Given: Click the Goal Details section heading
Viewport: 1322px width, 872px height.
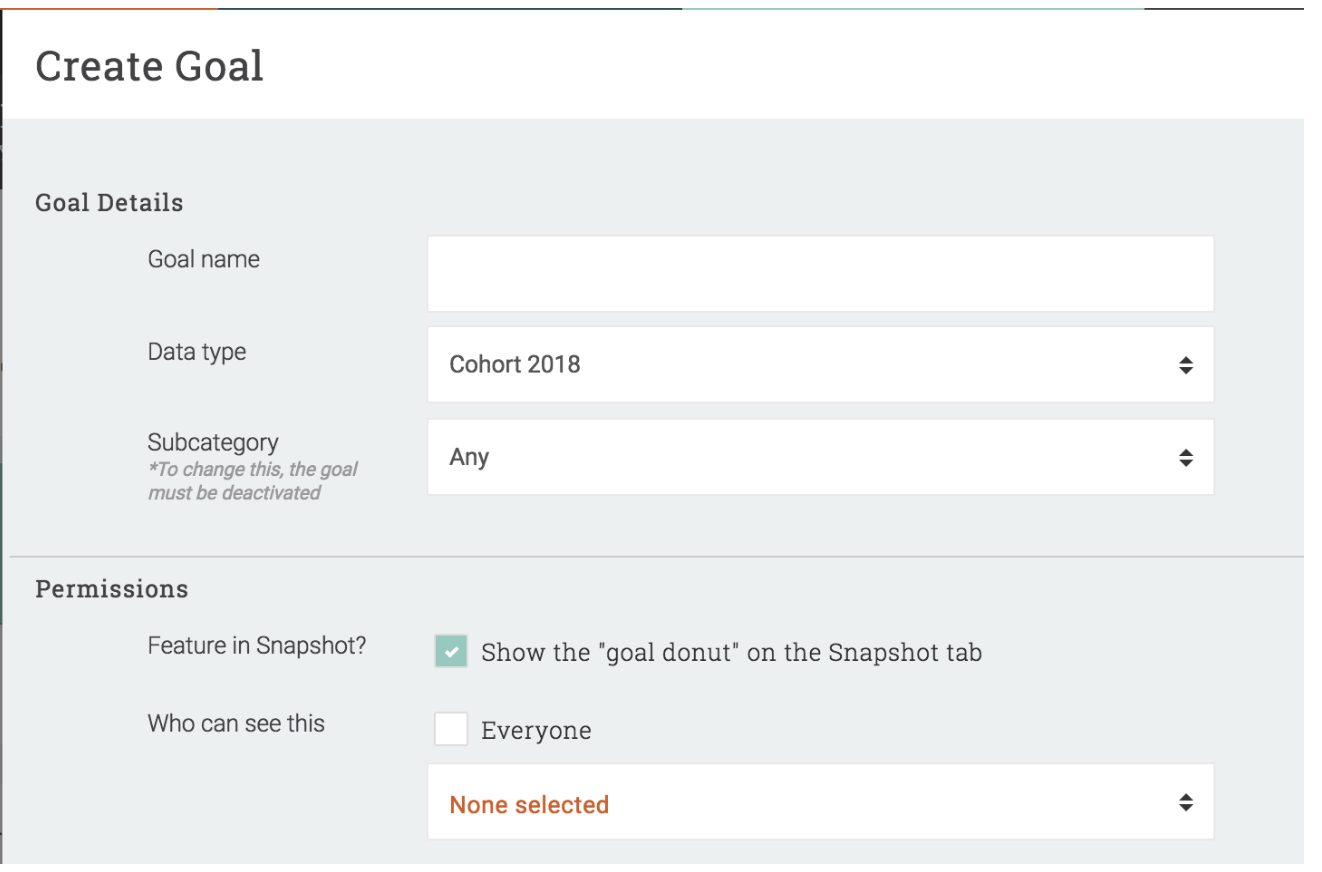Looking at the screenshot, I should 109,203.
